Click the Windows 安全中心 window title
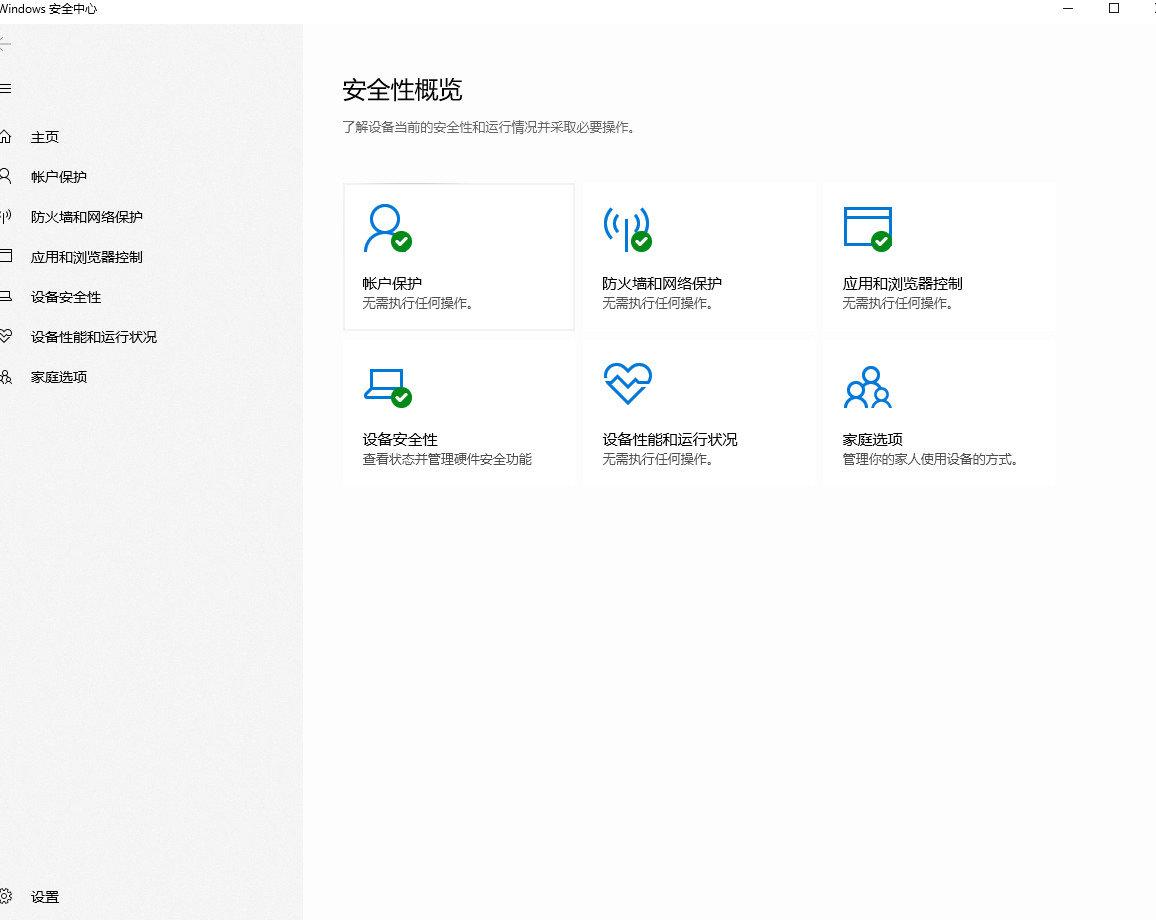The width and height of the screenshot is (1156, 920). (x=49, y=9)
